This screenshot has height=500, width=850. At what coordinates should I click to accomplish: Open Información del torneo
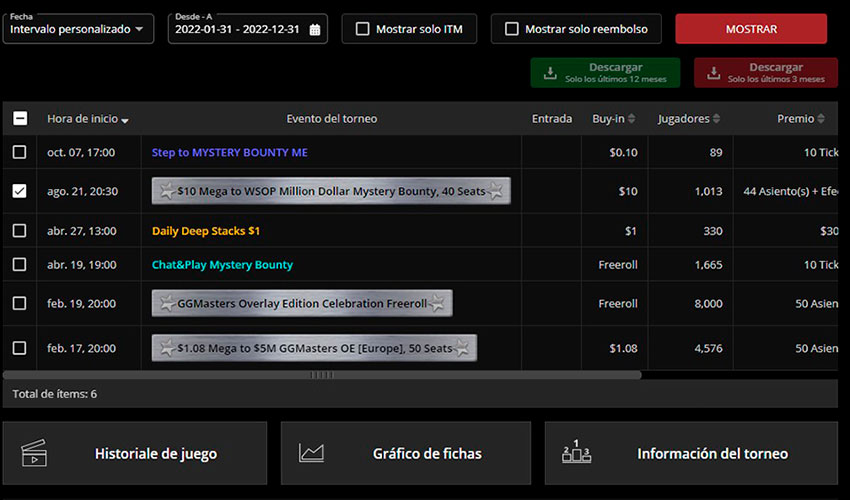point(691,453)
